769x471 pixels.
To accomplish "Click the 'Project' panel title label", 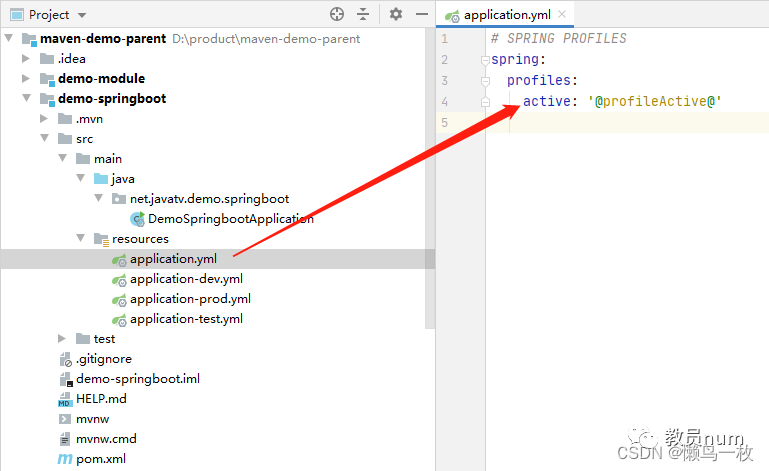I will coord(49,15).
